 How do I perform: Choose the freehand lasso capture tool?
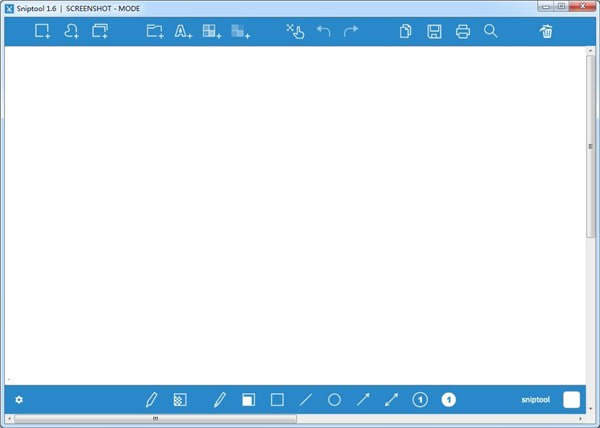(x=71, y=32)
